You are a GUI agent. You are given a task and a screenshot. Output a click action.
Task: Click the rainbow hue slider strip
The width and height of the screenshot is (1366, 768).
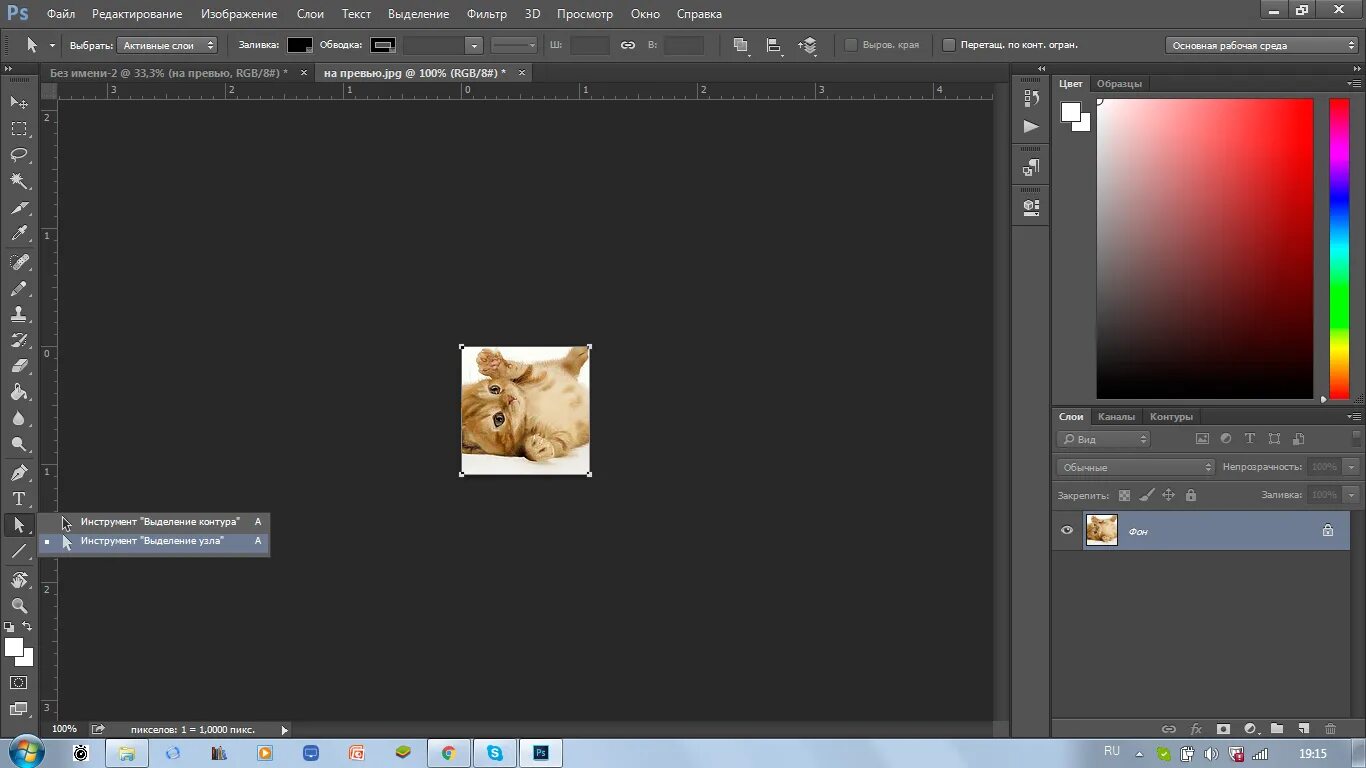pos(1339,249)
